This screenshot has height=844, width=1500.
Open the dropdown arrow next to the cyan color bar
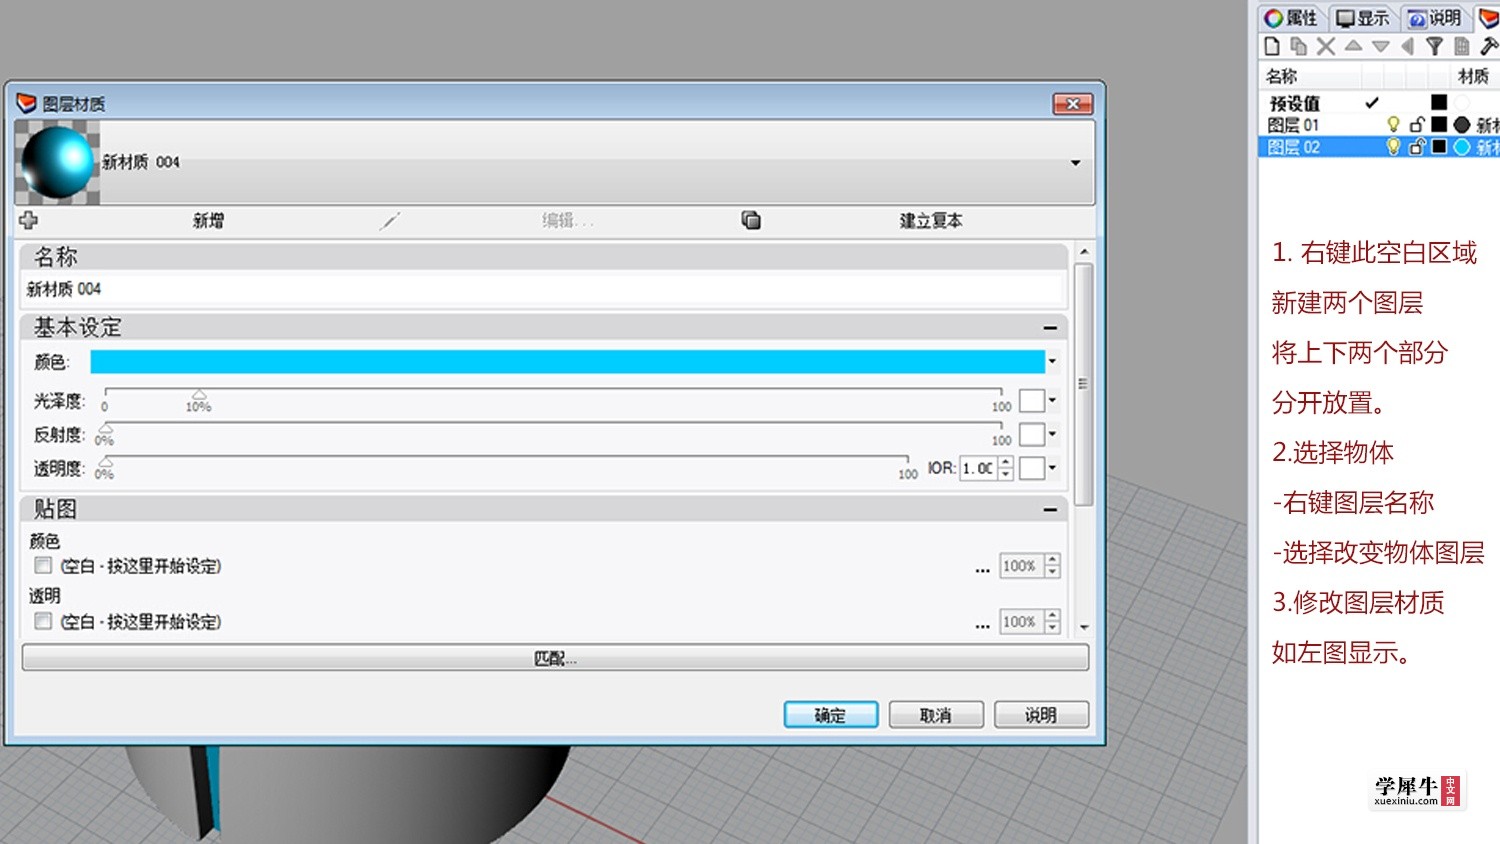1052,362
